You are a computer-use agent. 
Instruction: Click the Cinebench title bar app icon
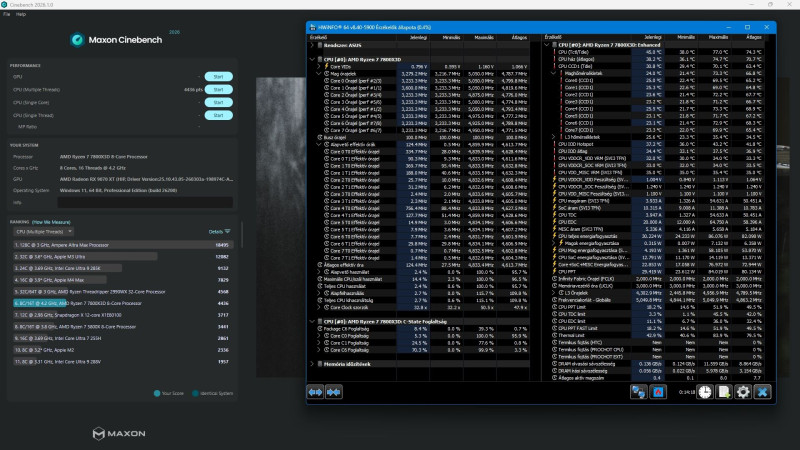[4, 5]
